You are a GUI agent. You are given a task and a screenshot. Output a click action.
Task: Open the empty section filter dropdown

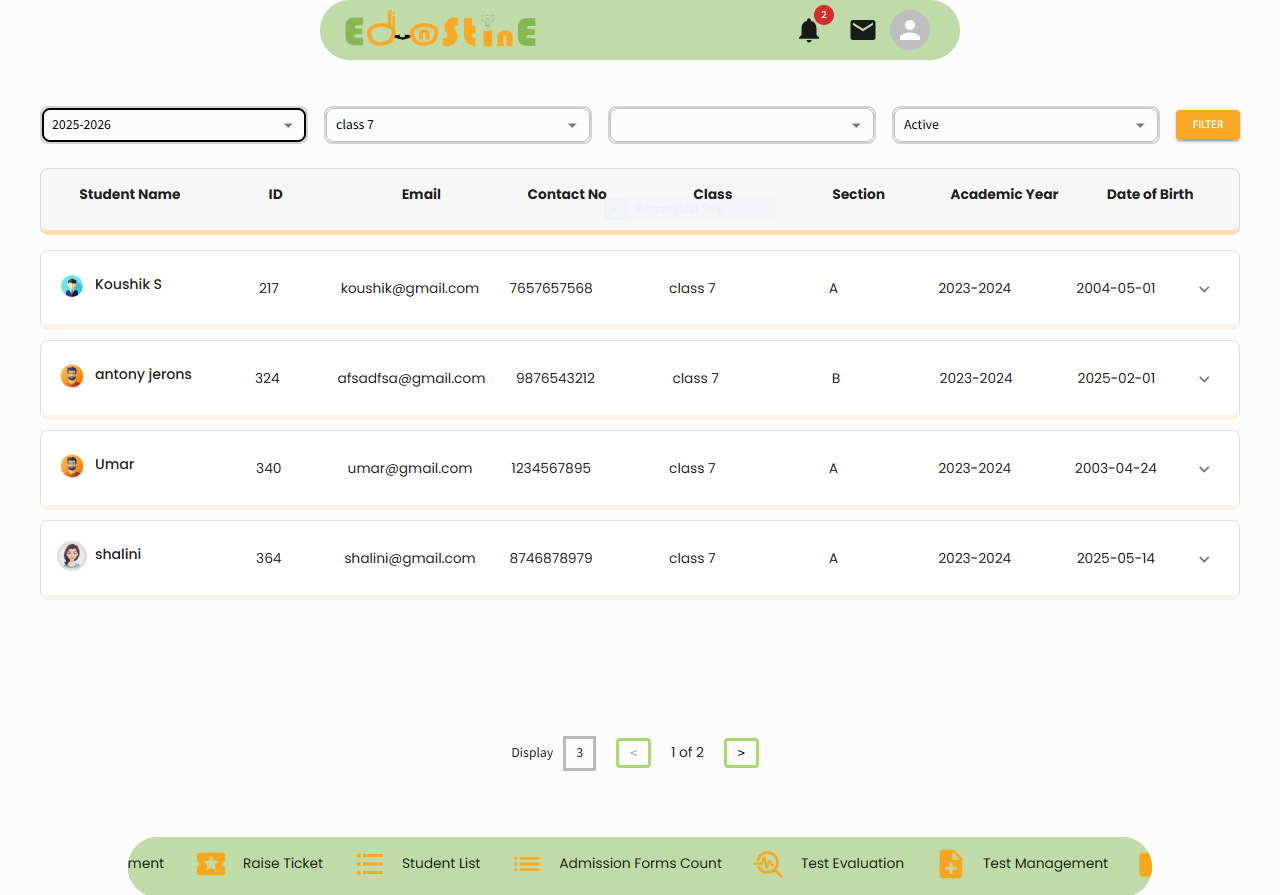coord(741,125)
